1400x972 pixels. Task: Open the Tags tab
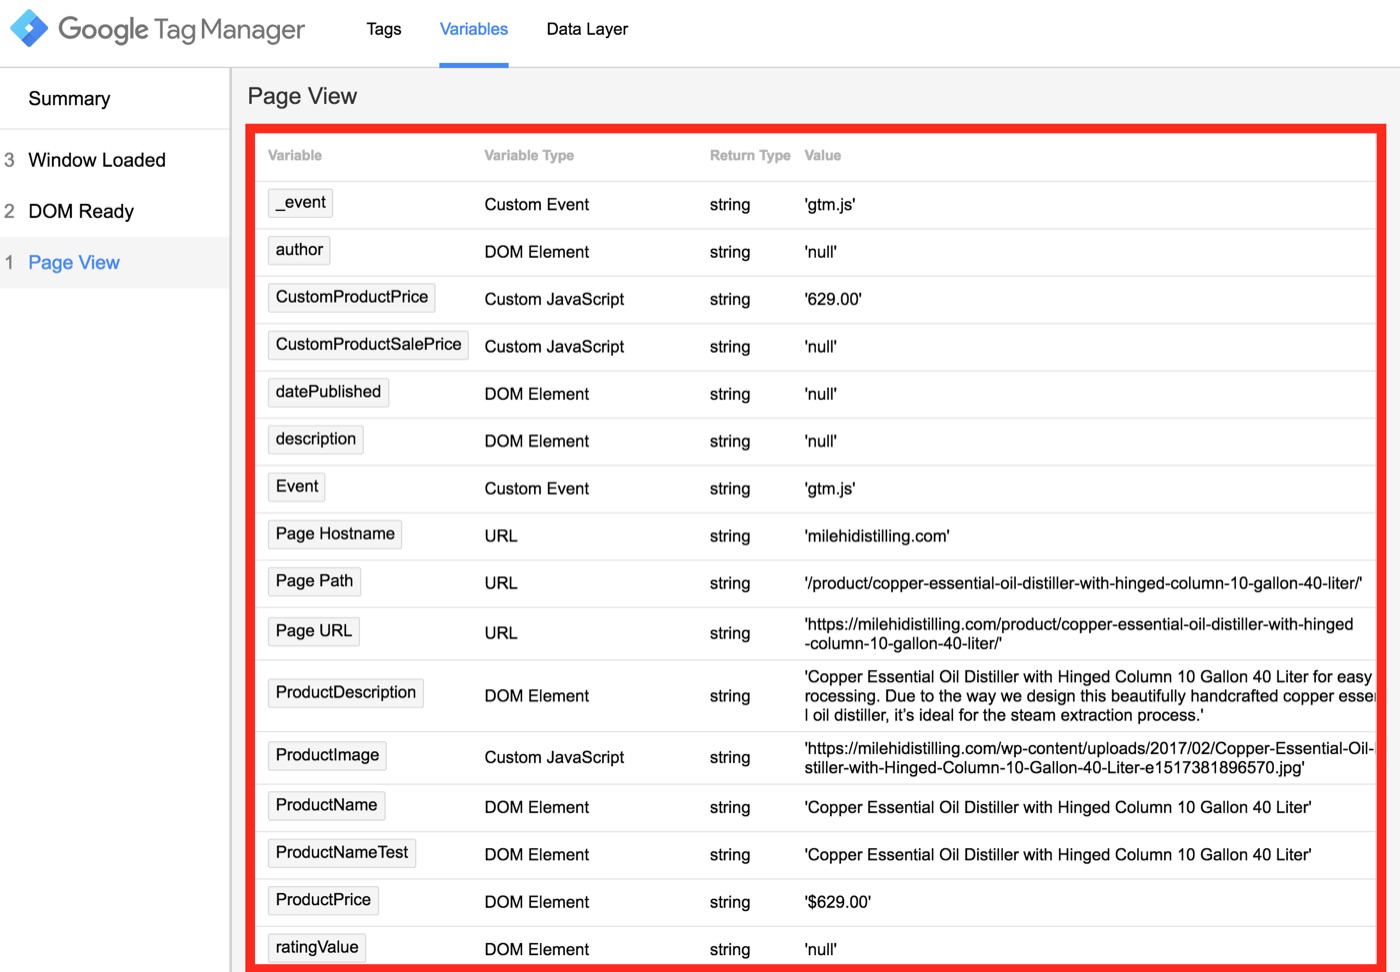click(384, 29)
